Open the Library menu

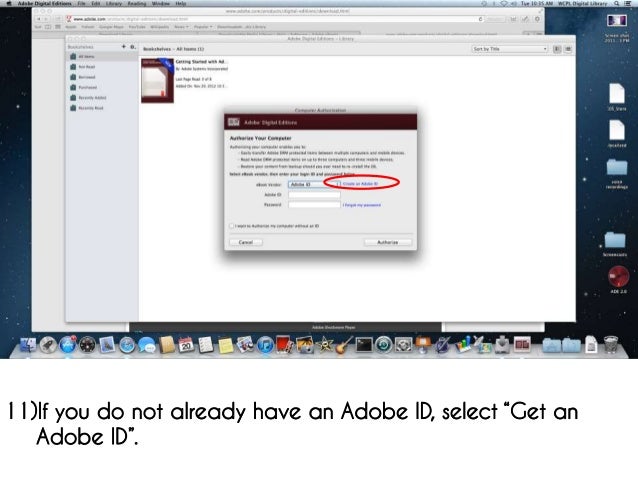[114, 3]
